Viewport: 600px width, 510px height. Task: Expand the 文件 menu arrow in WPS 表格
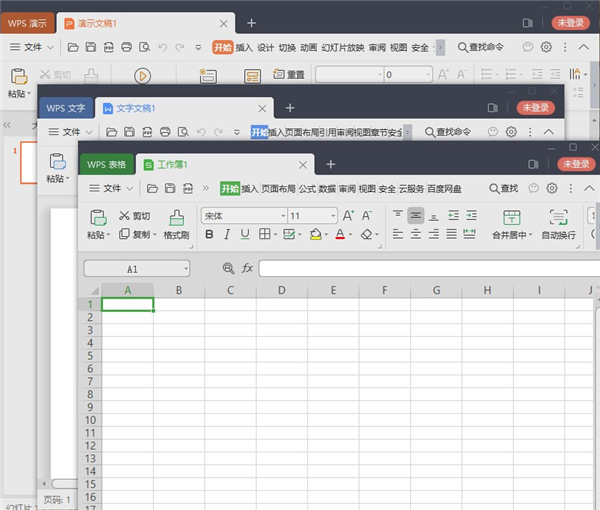click(130, 189)
